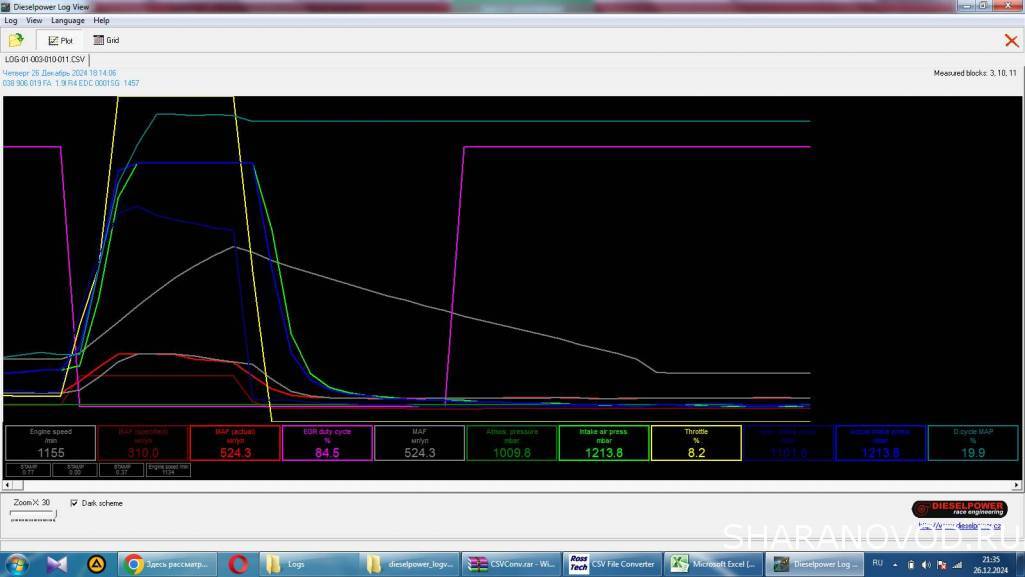
Task: Select the LOG-01-003-010-011.CSV tab
Action: click(x=45, y=60)
